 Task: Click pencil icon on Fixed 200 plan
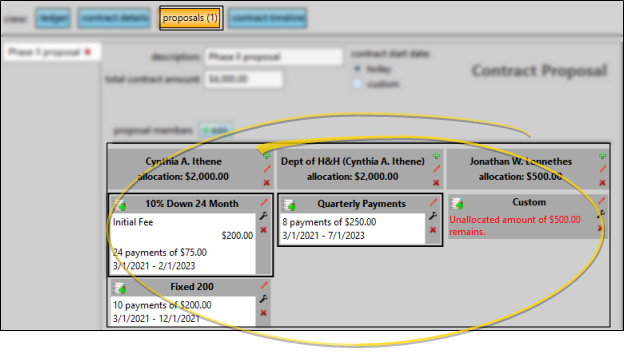(263, 285)
